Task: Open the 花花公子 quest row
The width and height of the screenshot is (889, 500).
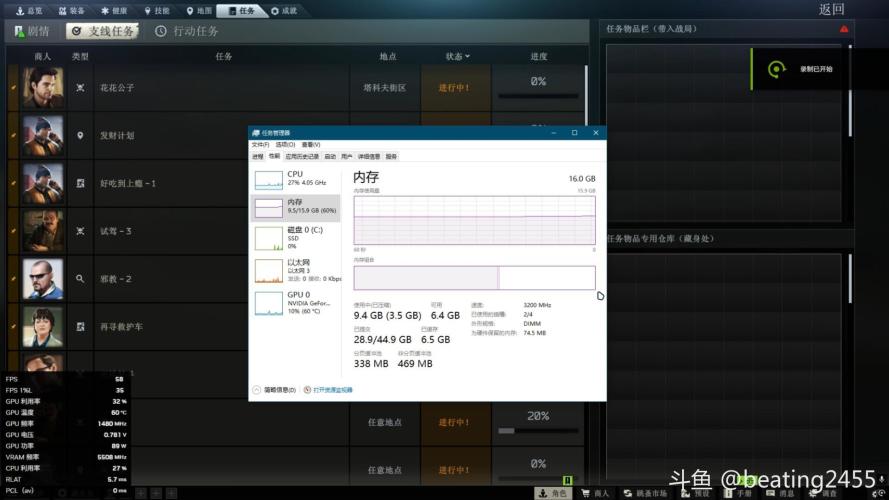Action: click(x=296, y=87)
